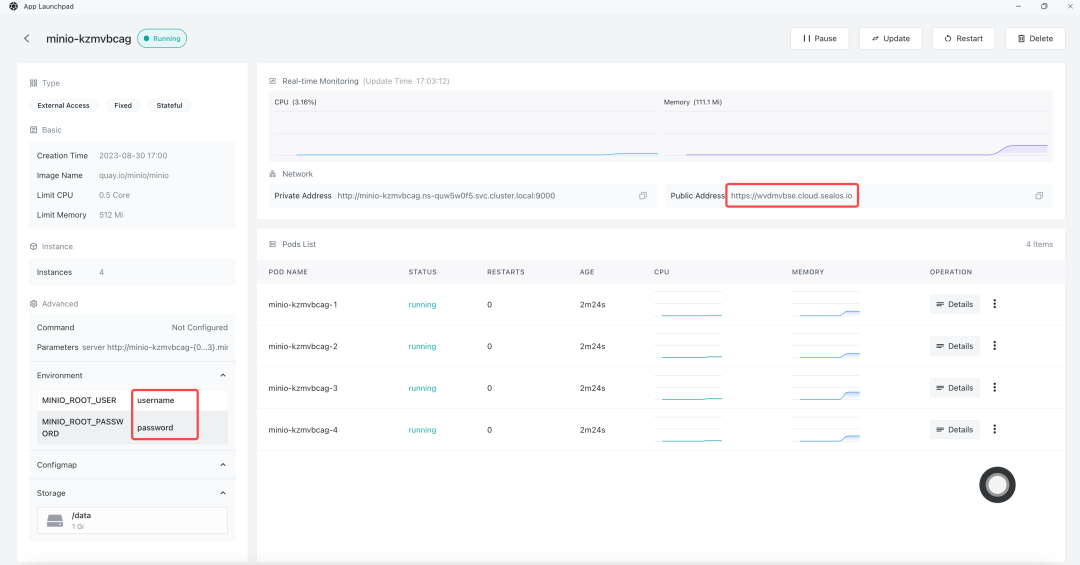Maximize the App Launchpad window
Viewport: 1080px width, 565px height.
click(x=1044, y=6)
